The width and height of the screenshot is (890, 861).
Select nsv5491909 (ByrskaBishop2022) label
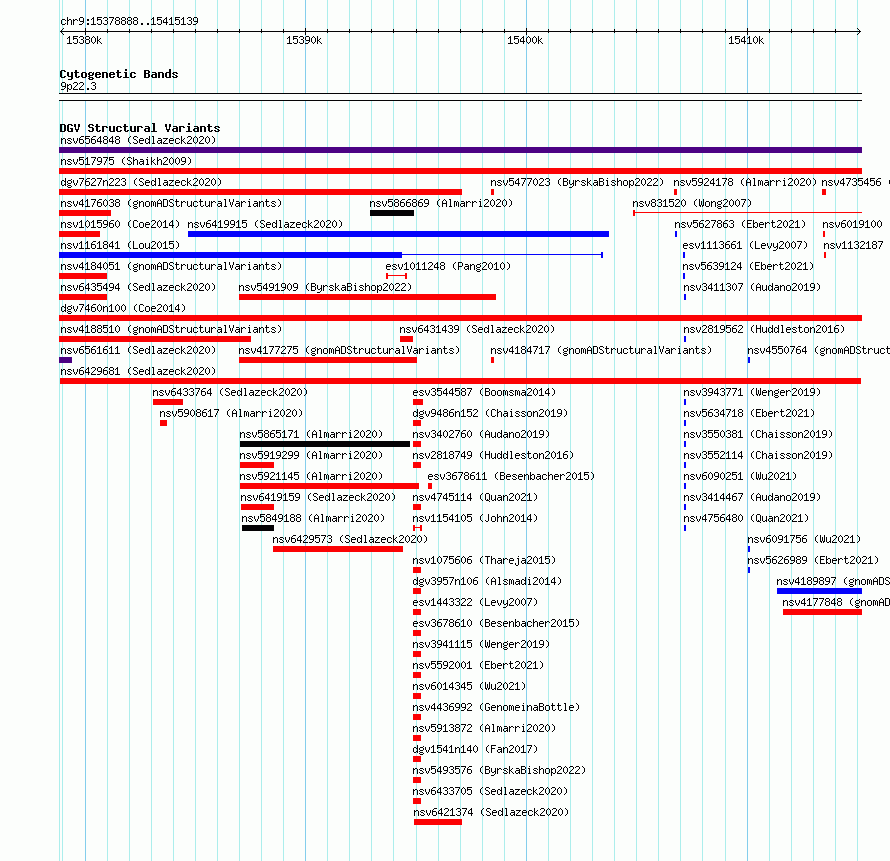pyautogui.click(x=325, y=287)
